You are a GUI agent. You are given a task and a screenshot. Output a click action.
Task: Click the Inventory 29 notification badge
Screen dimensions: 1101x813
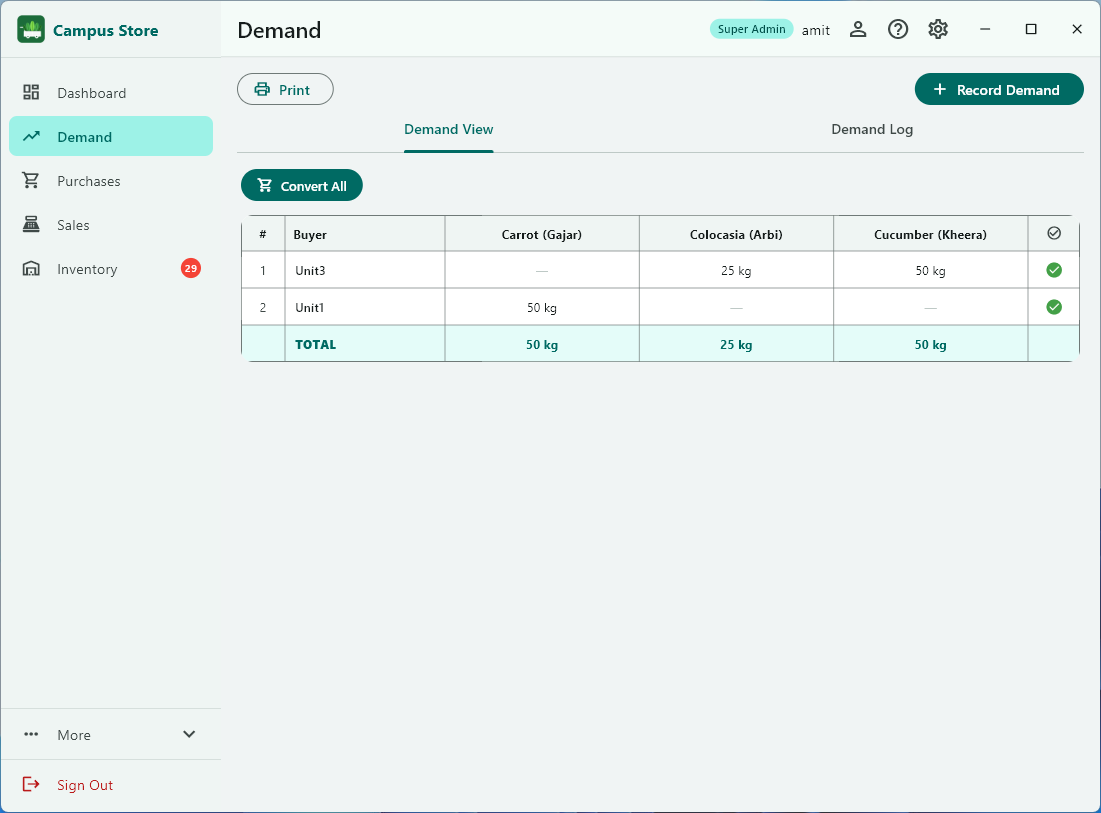[191, 268]
